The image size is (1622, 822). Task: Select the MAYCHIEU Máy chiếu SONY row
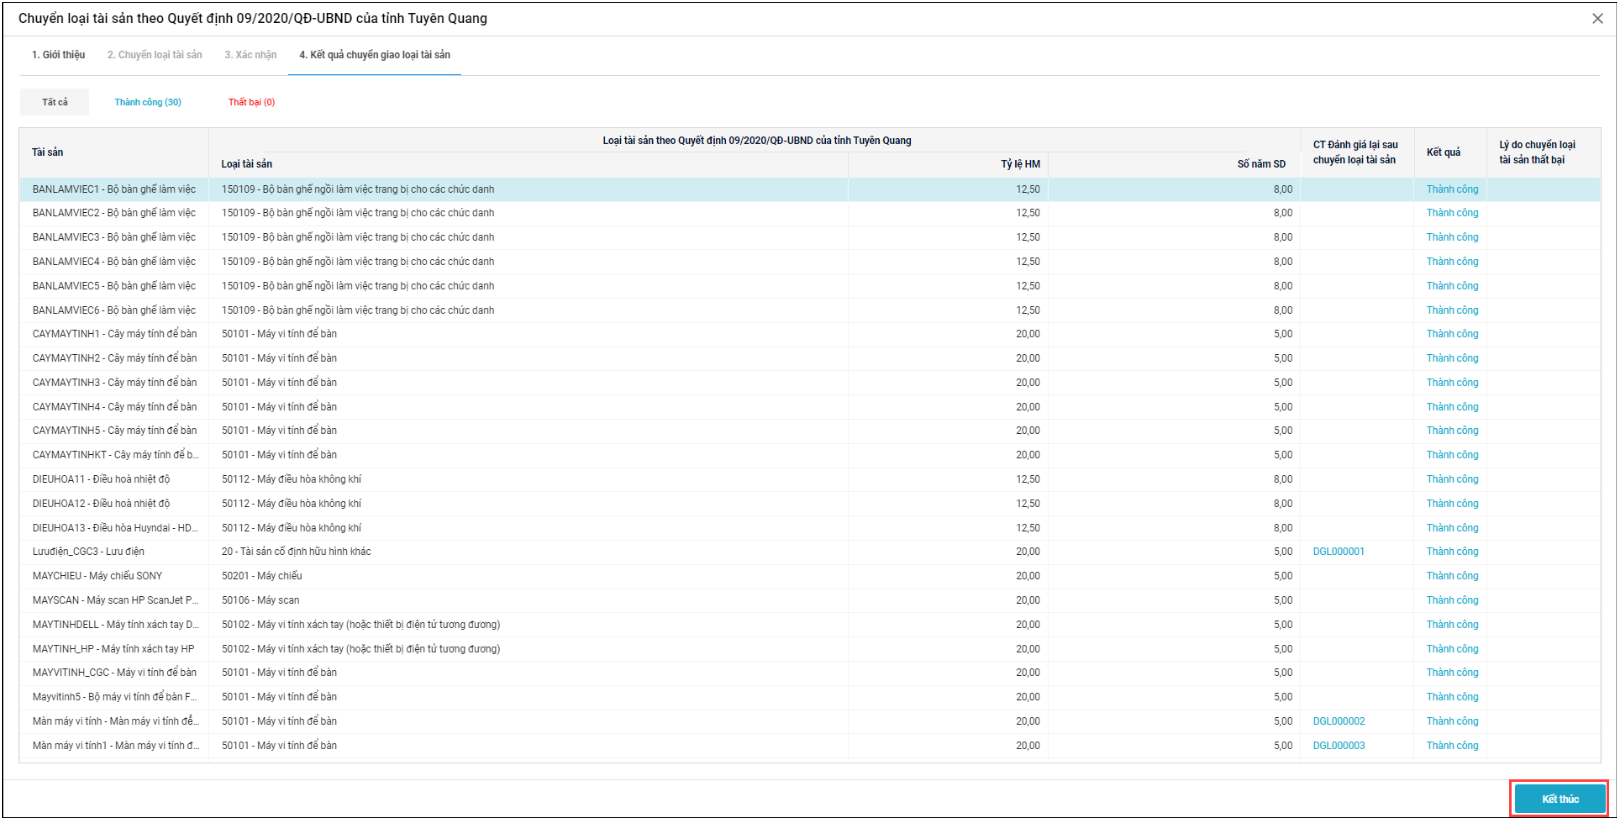click(810, 576)
